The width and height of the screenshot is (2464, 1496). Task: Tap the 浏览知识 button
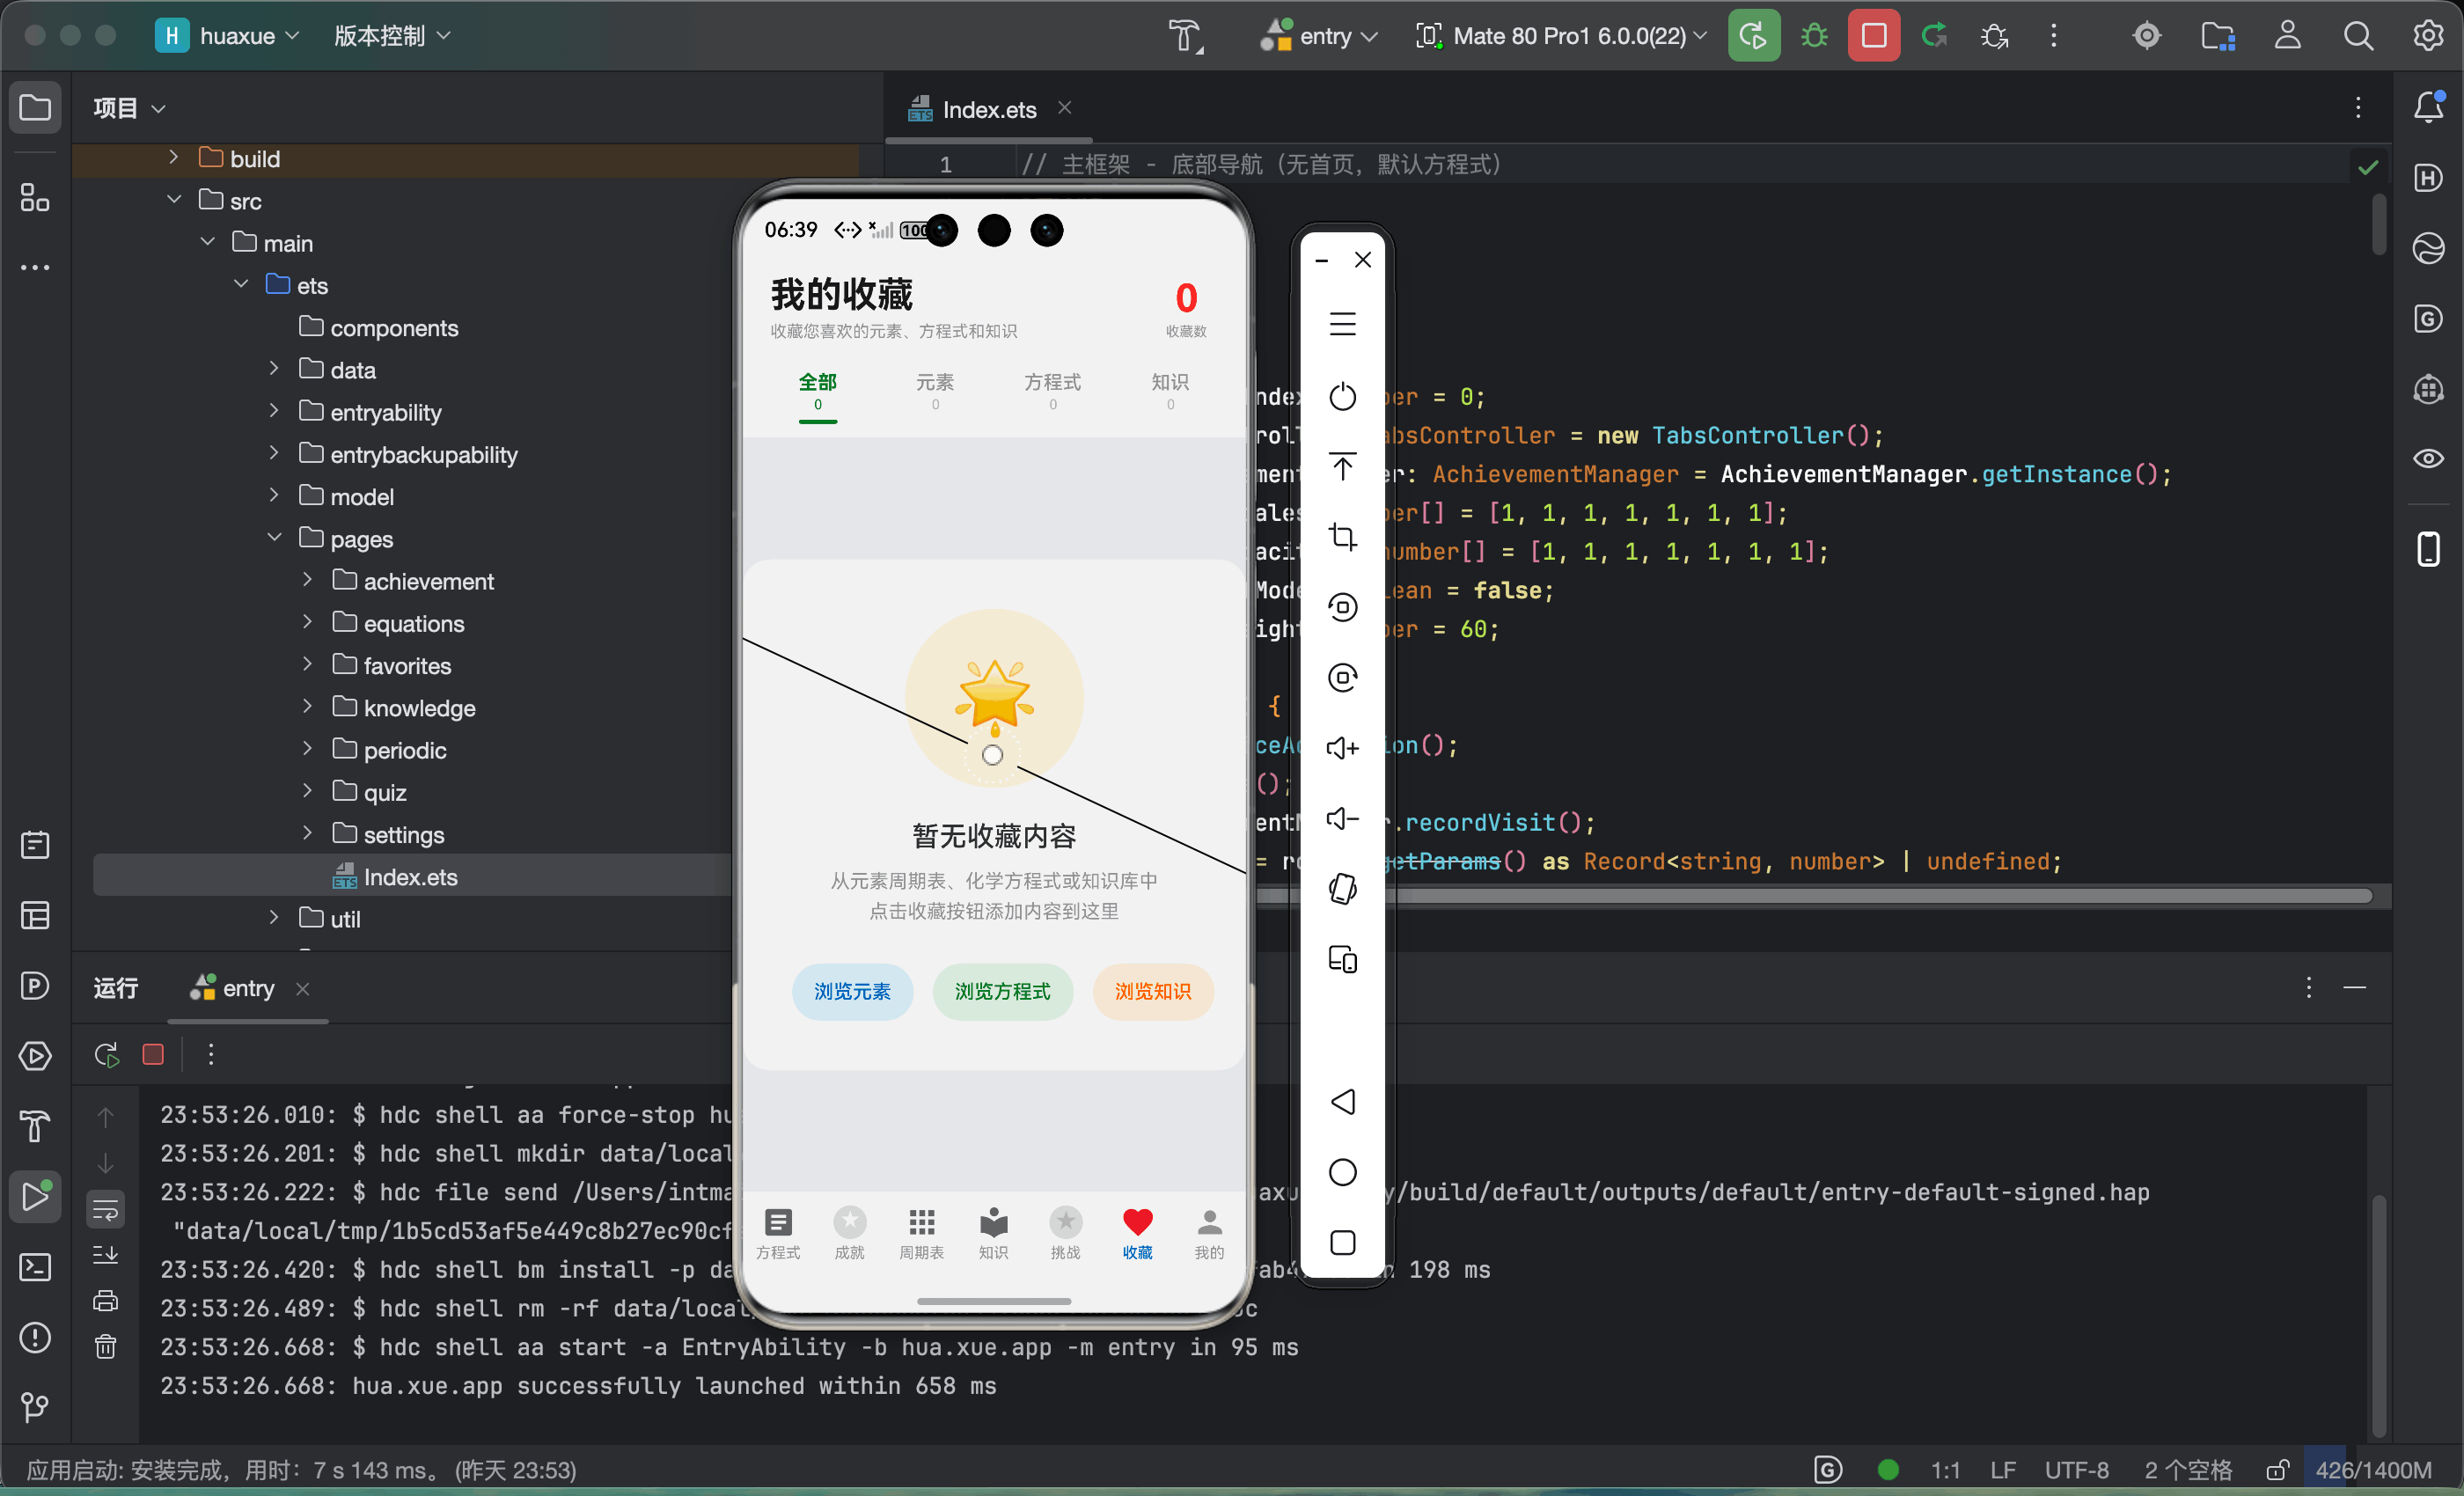(1153, 991)
